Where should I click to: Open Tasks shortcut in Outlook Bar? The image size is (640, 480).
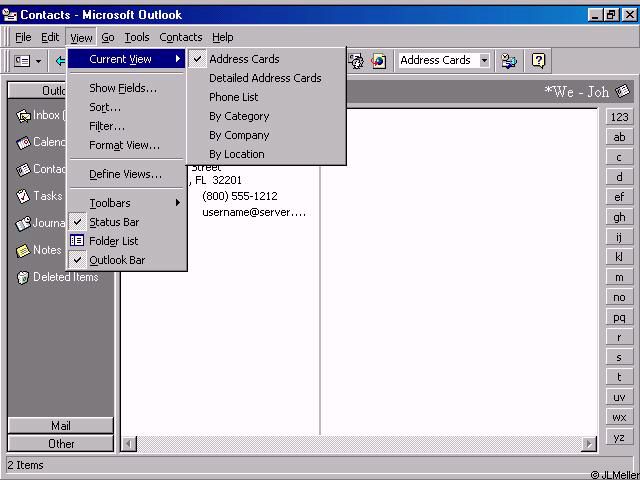(39, 196)
